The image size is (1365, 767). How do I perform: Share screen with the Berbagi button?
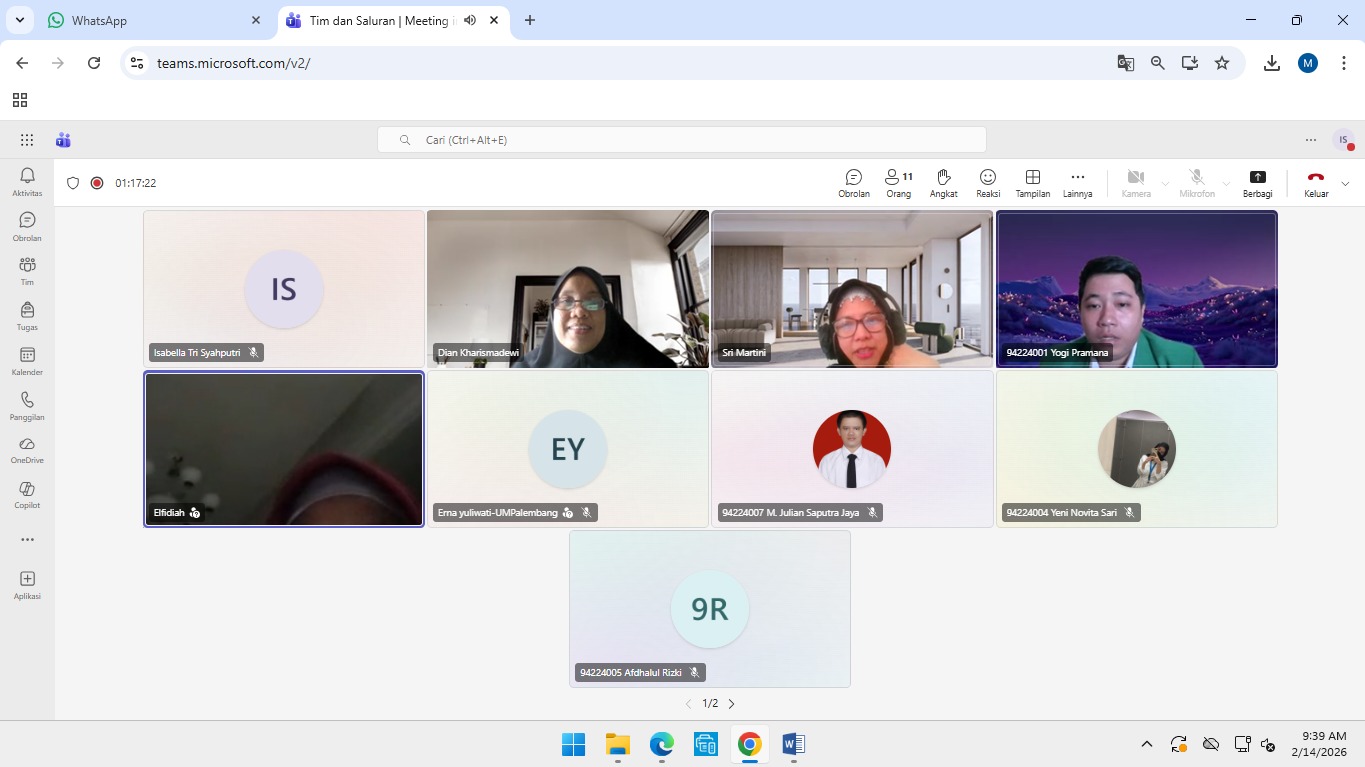(x=1257, y=182)
